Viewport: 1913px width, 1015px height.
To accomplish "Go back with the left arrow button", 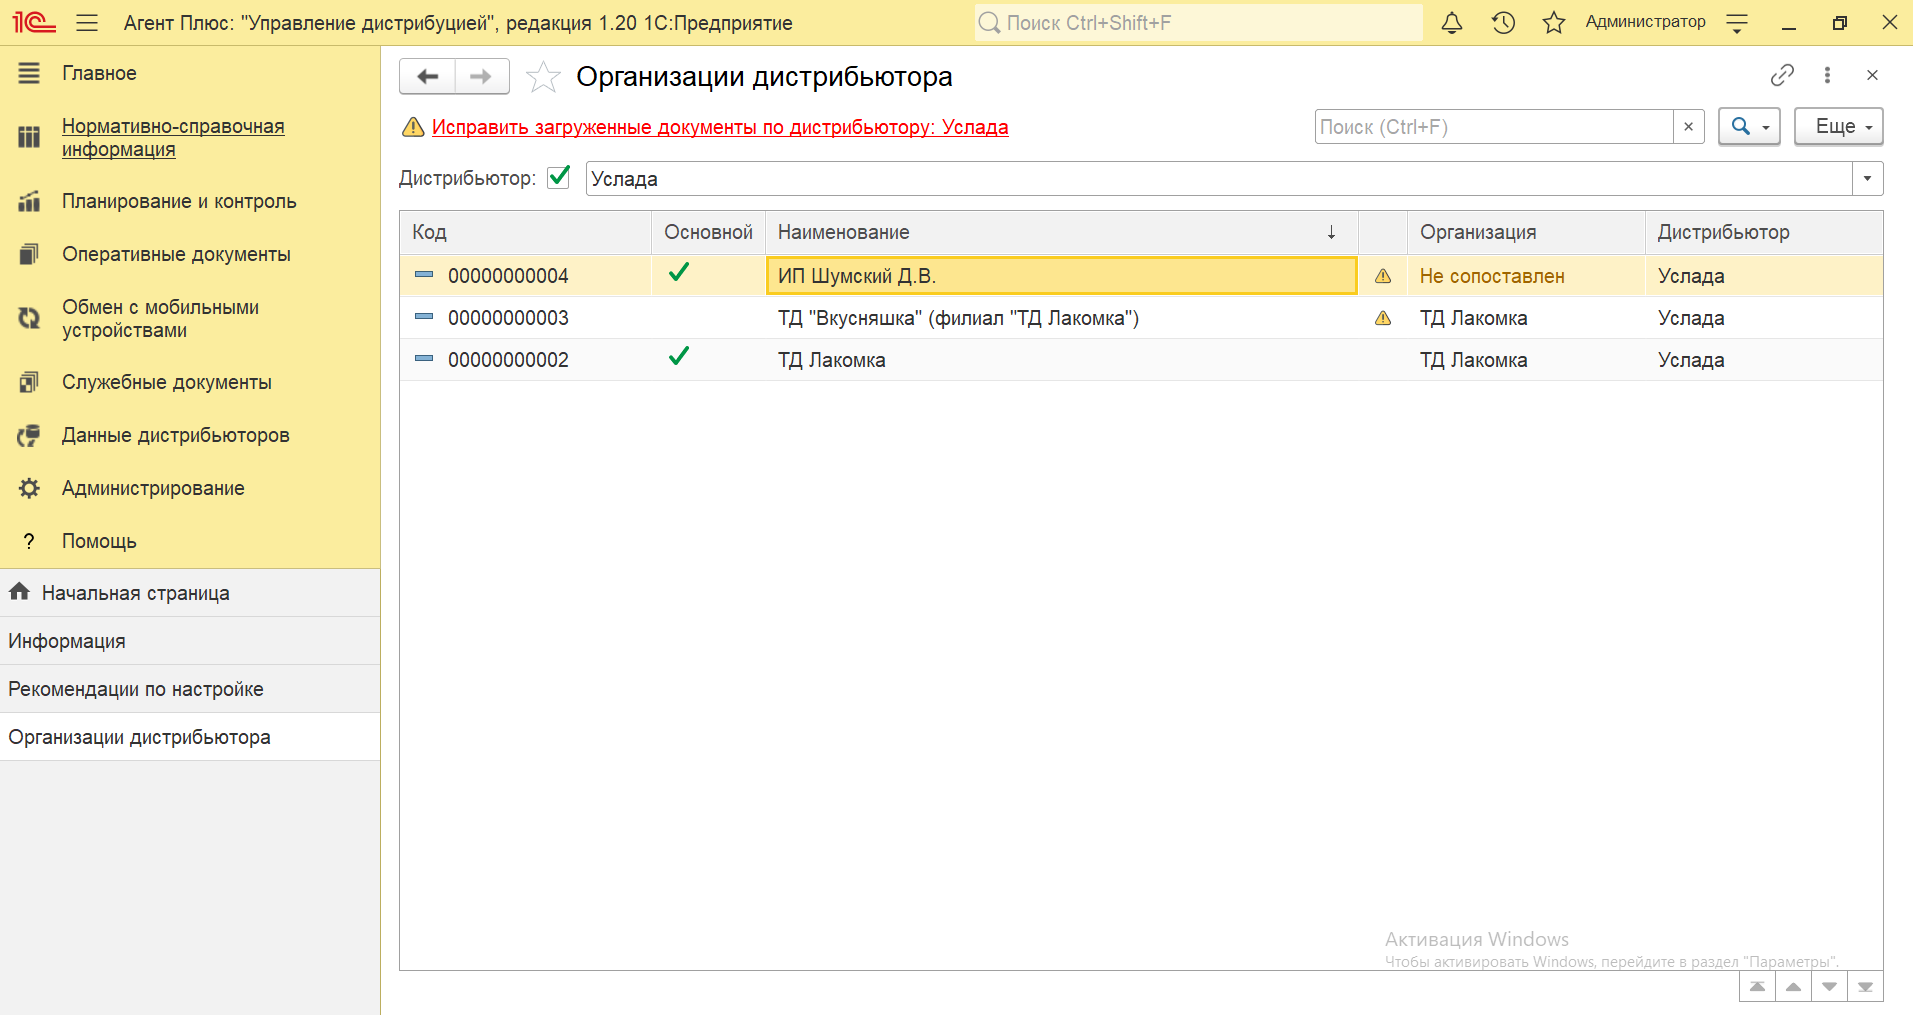I will point(428,76).
